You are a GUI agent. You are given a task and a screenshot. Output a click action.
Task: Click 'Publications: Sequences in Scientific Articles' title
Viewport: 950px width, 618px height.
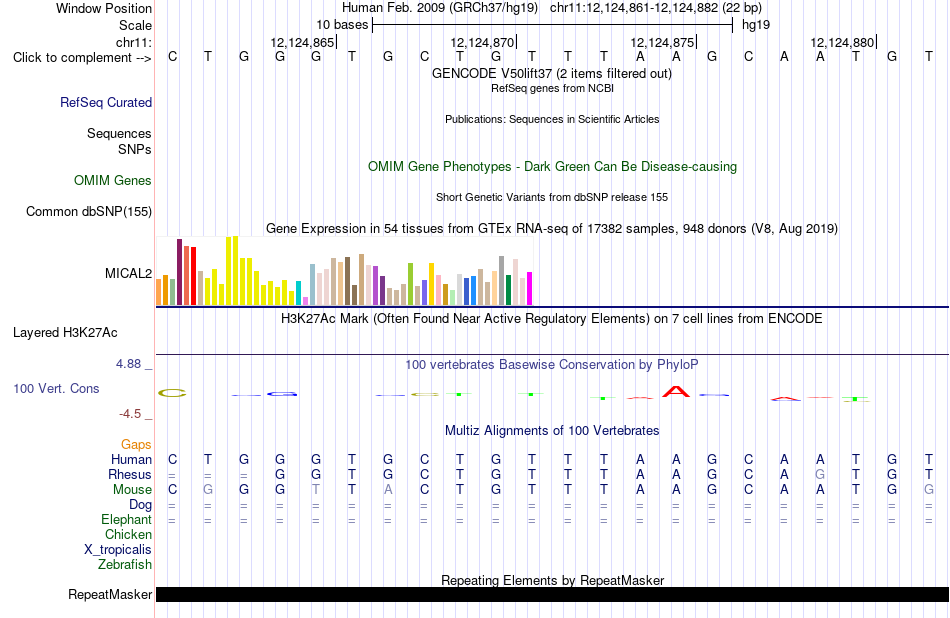[552, 119]
